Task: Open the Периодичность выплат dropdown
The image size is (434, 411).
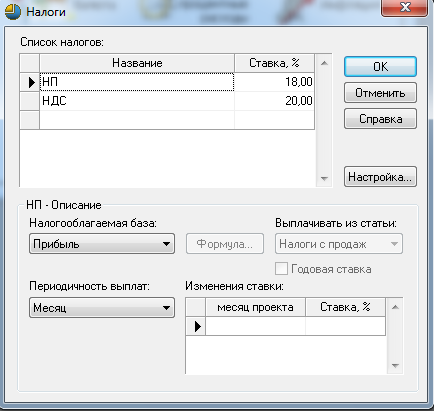Action: pyautogui.click(x=102, y=307)
